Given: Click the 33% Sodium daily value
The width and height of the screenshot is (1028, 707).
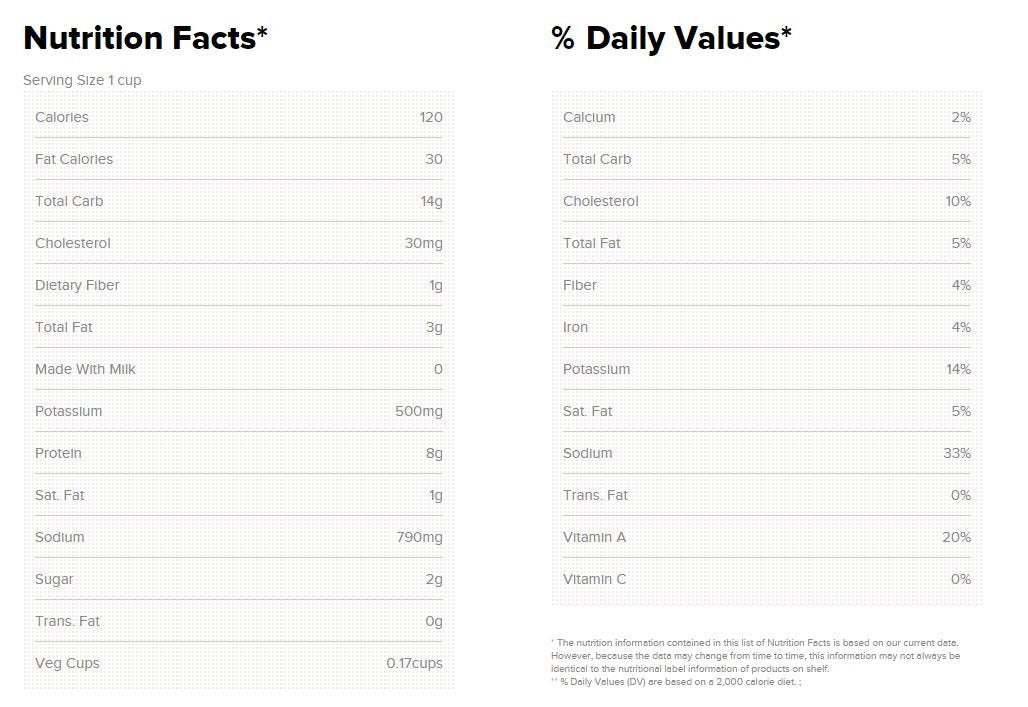Looking at the screenshot, I should (957, 453).
